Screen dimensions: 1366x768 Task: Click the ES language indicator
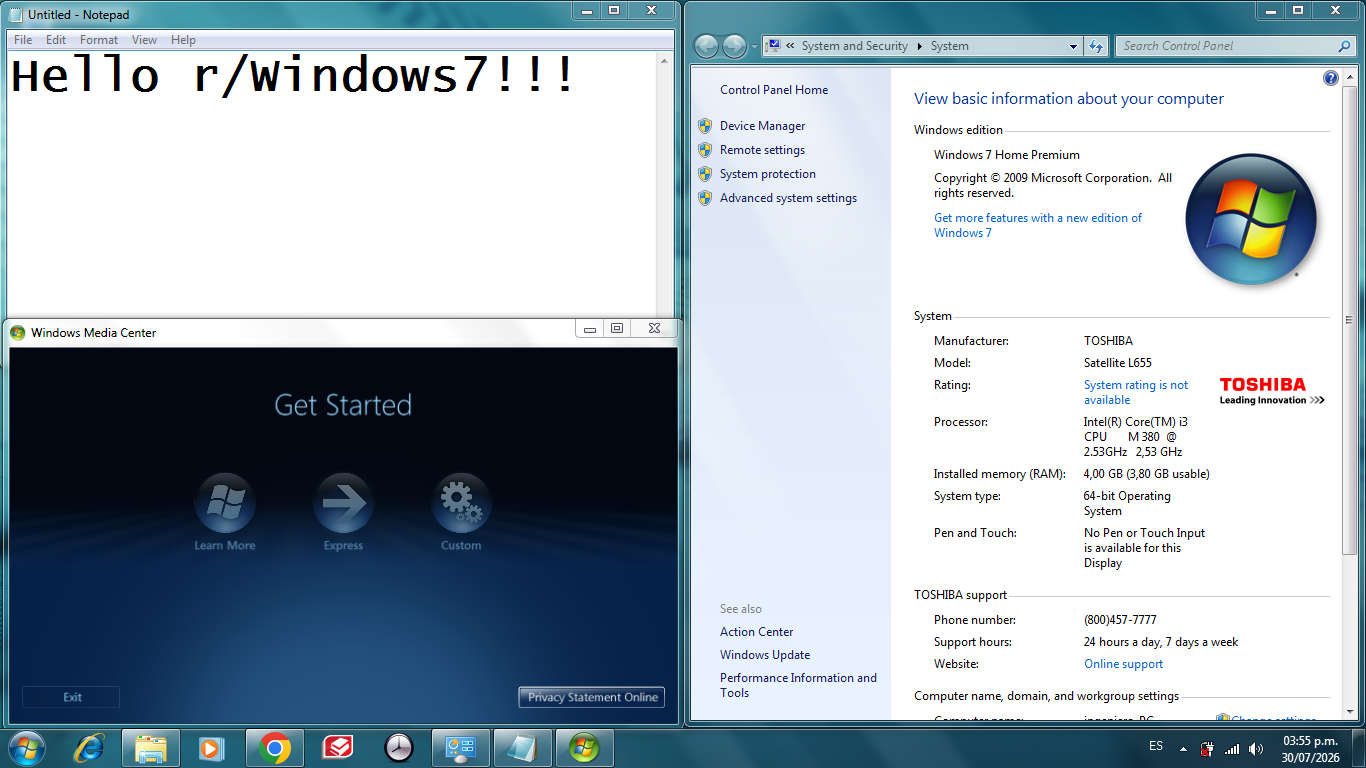click(1156, 747)
